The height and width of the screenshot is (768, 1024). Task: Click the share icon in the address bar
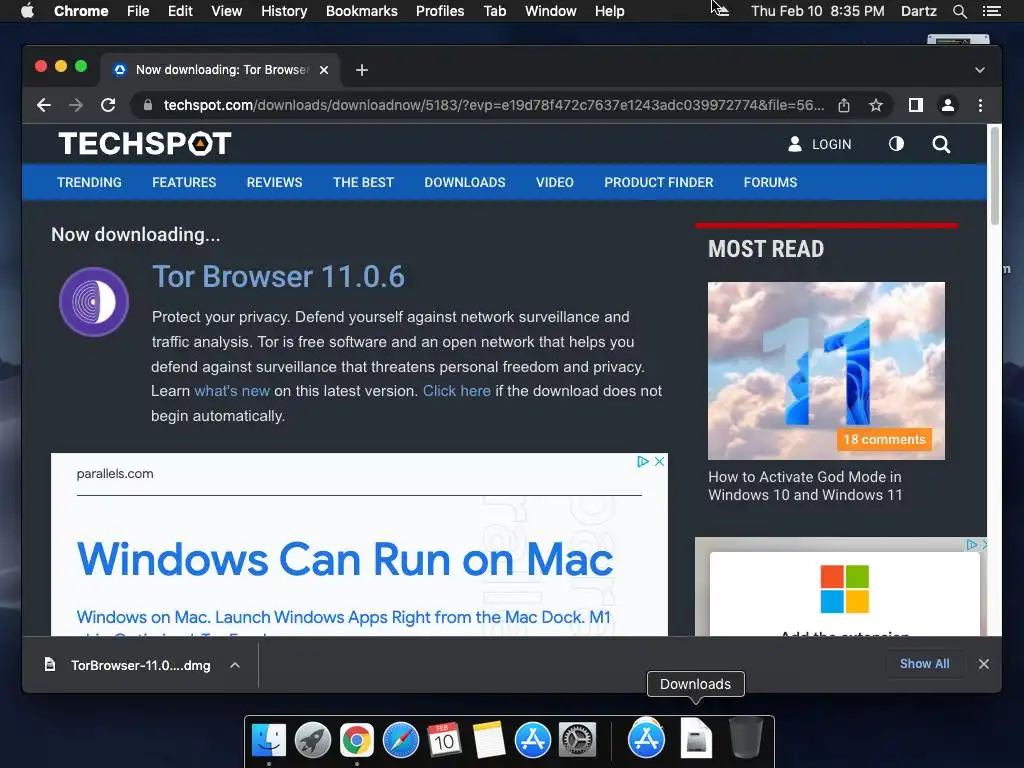coord(844,105)
